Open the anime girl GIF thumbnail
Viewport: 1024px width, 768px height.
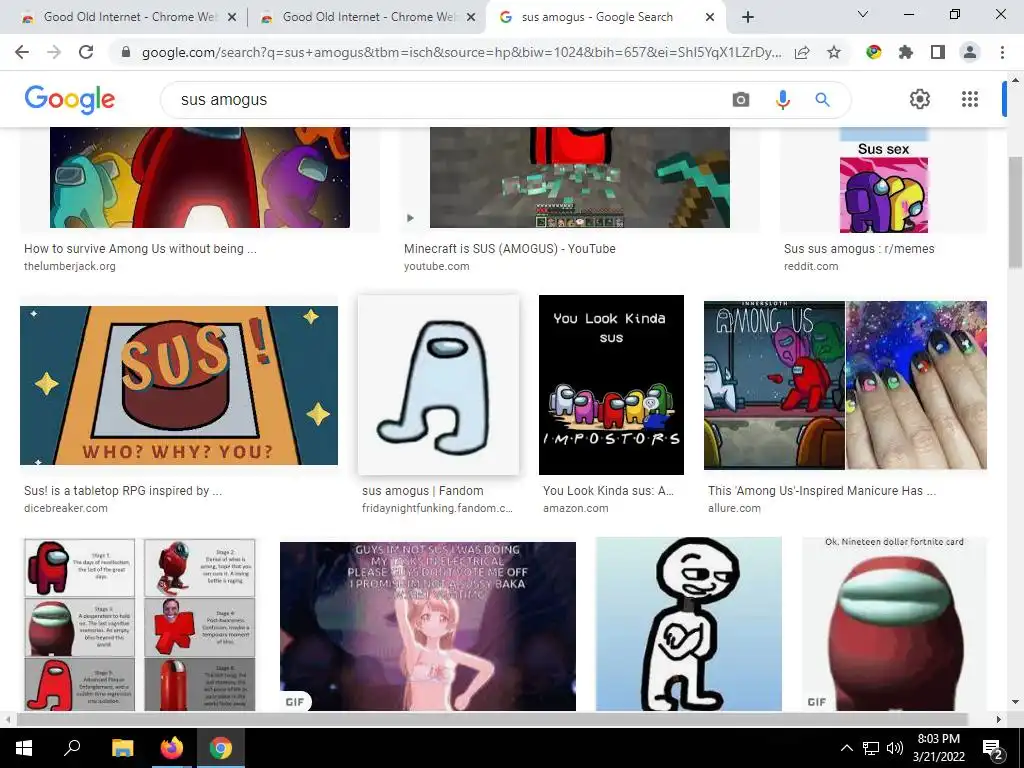pos(428,626)
